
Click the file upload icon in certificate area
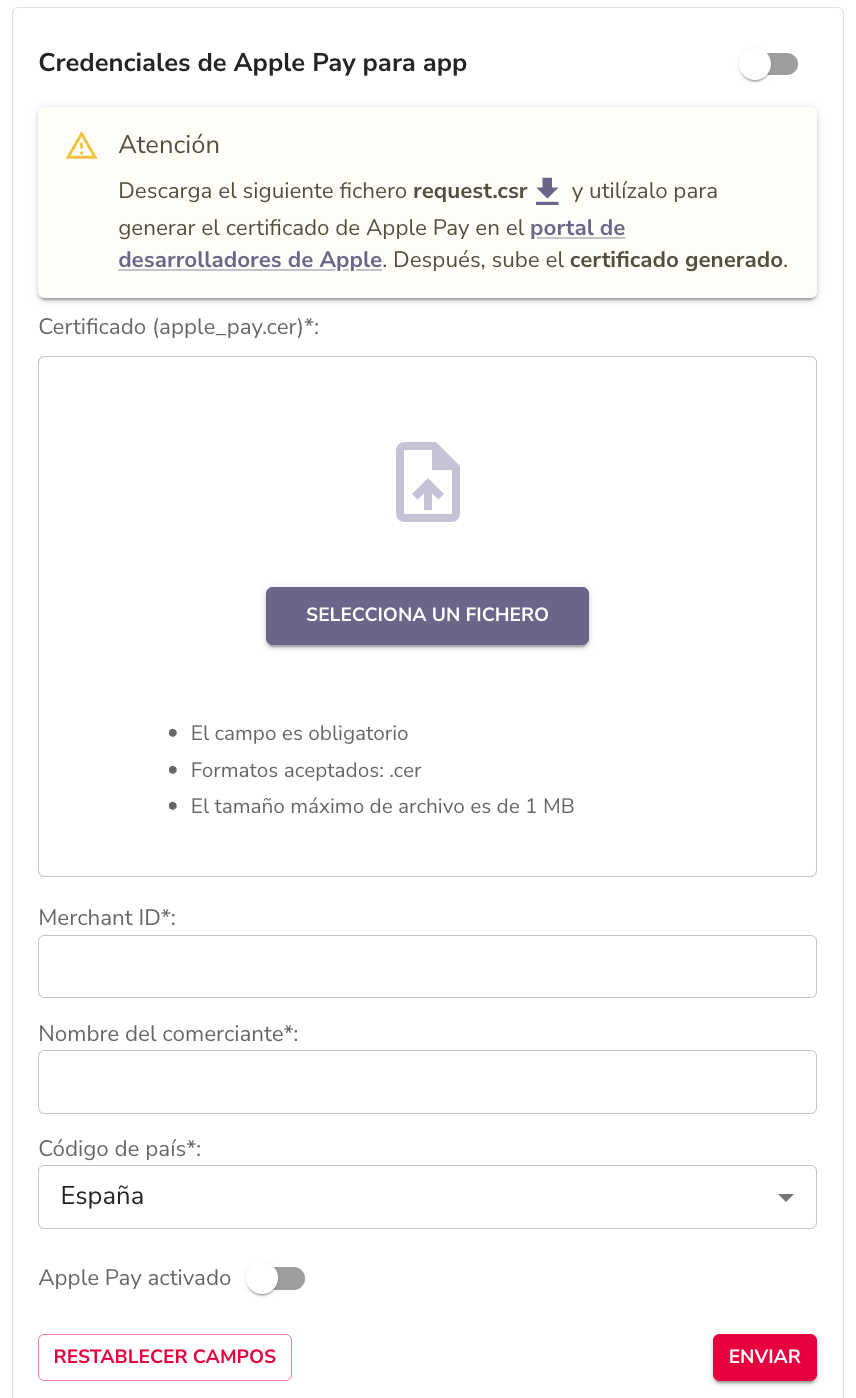pyautogui.click(x=427, y=481)
